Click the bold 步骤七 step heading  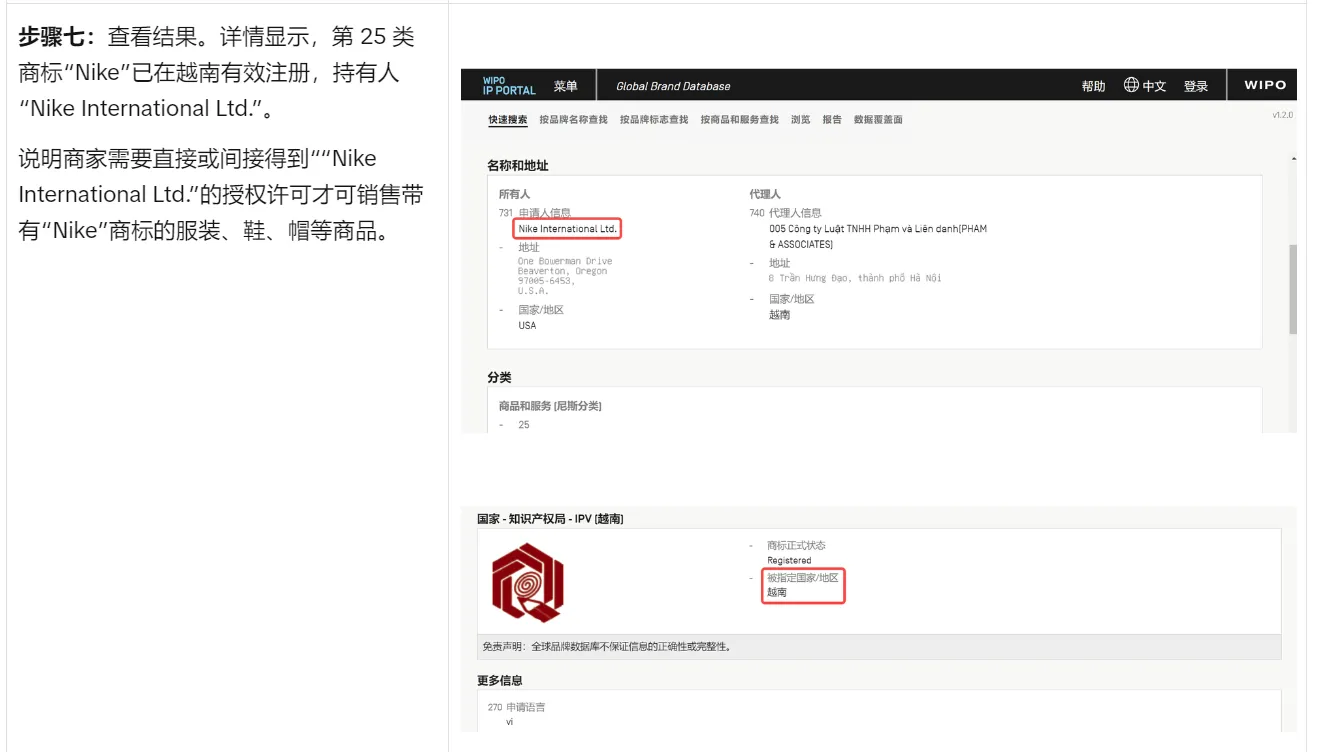(x=58, y=38)
